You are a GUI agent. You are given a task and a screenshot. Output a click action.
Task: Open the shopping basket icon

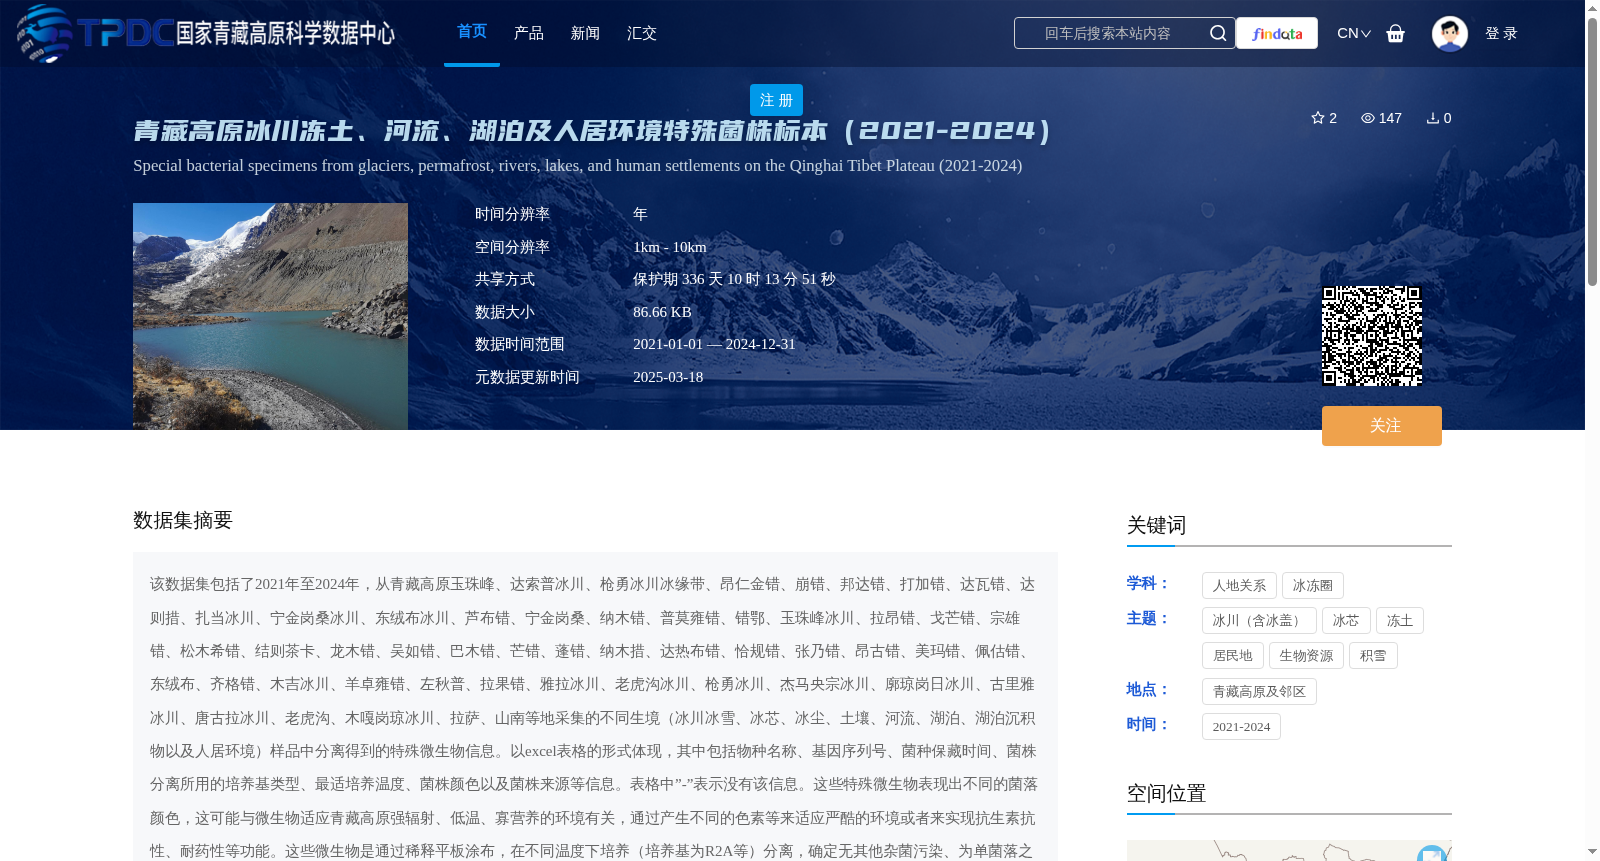tap(1395, 33)
